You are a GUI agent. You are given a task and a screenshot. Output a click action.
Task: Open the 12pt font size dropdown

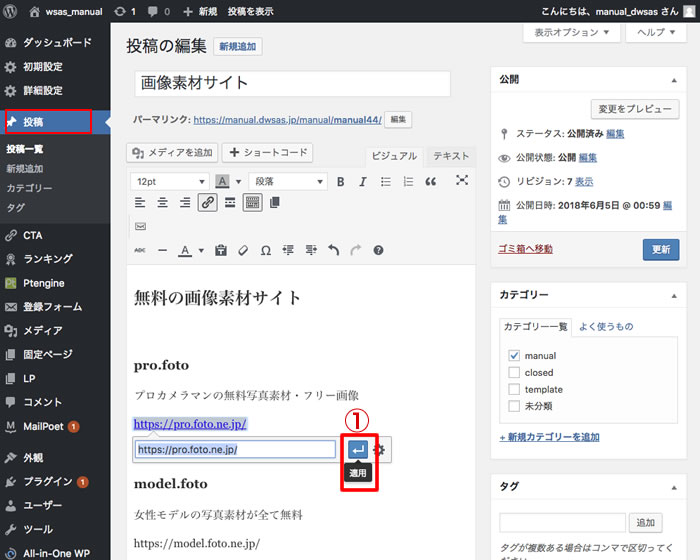click(x=168, y=181)
